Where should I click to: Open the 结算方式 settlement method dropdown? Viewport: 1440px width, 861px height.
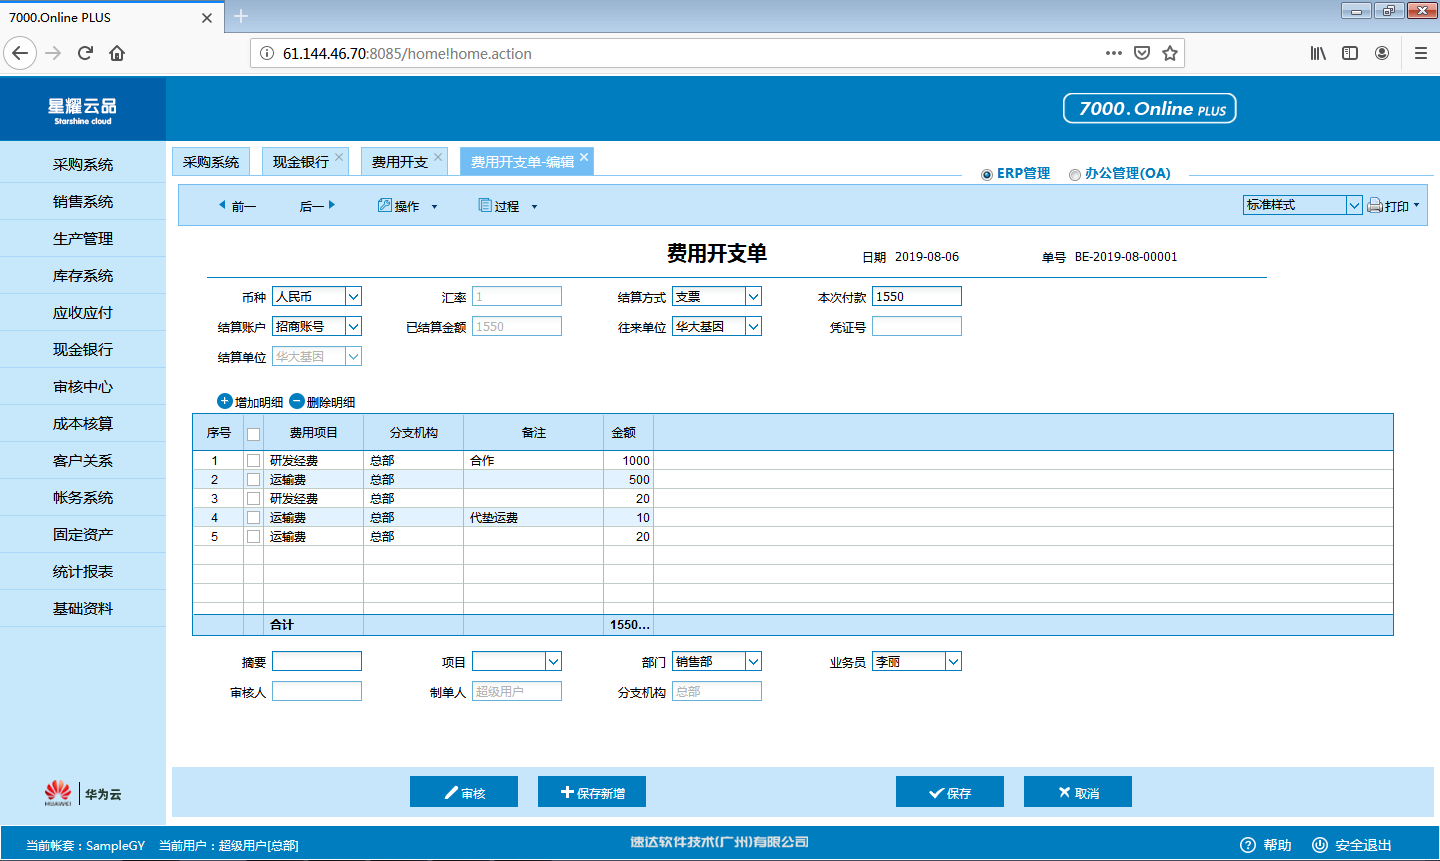tap(753, 297)
